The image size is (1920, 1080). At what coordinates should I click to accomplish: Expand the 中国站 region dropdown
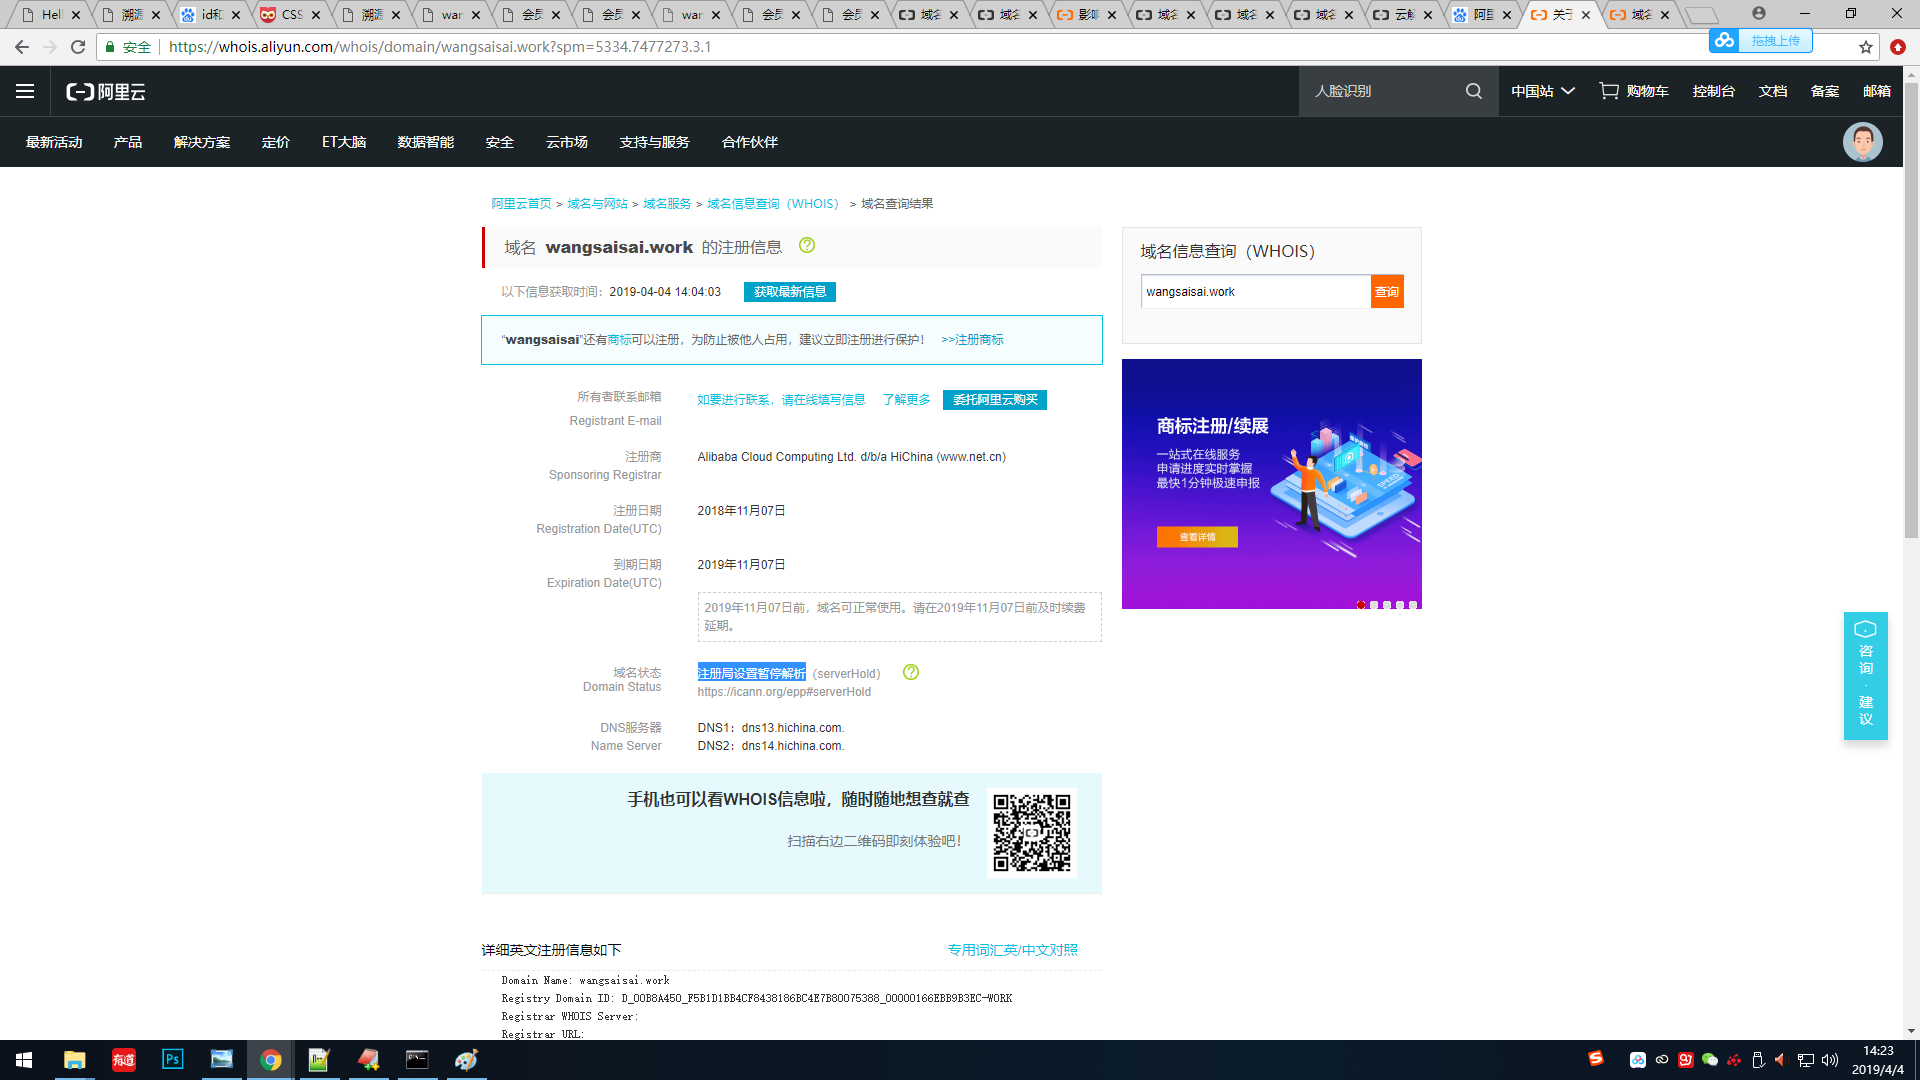[1543, 91]
